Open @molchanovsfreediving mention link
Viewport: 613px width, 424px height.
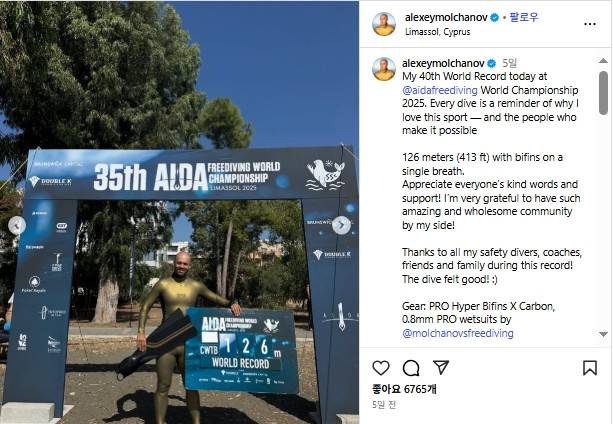[458, 333]
